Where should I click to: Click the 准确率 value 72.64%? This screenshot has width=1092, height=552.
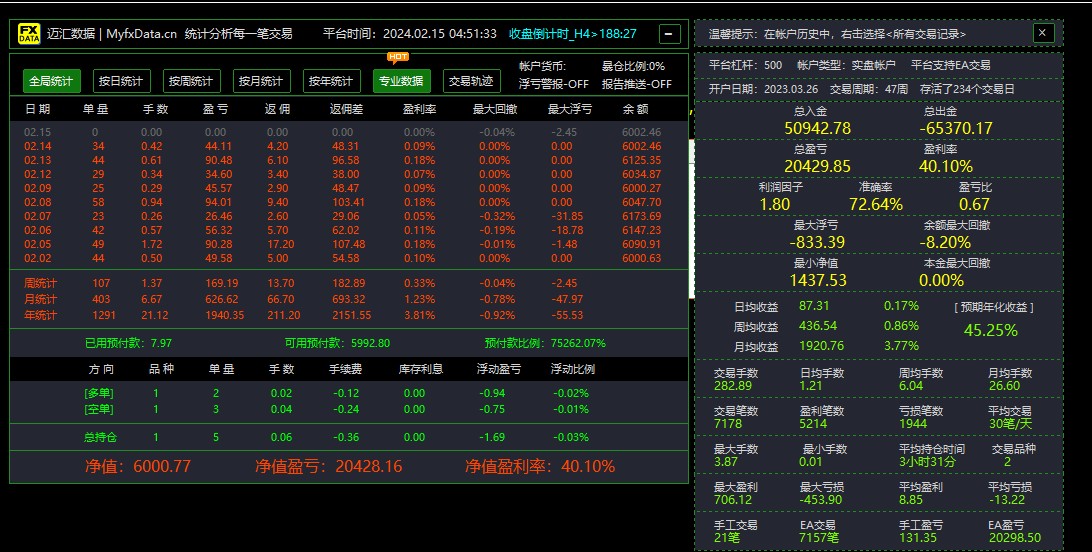[x=876, y=205]
